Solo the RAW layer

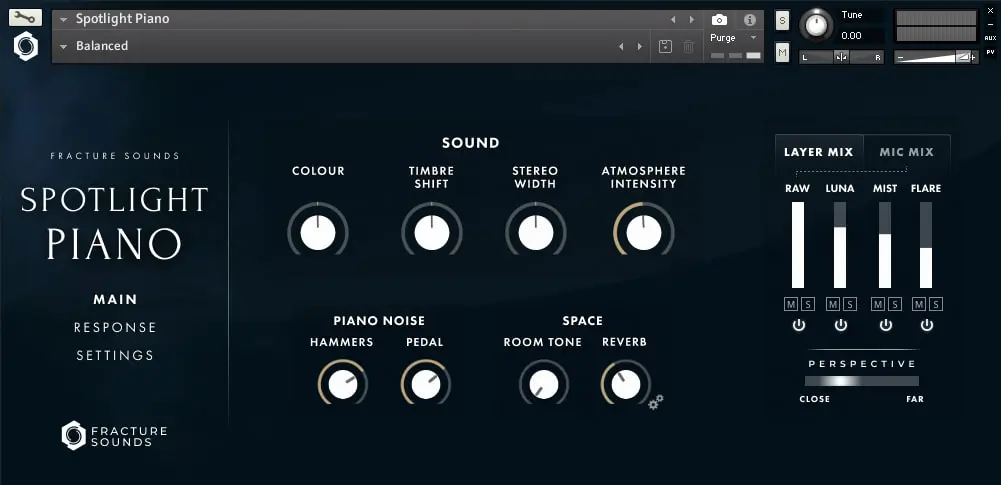coord(808,304)
